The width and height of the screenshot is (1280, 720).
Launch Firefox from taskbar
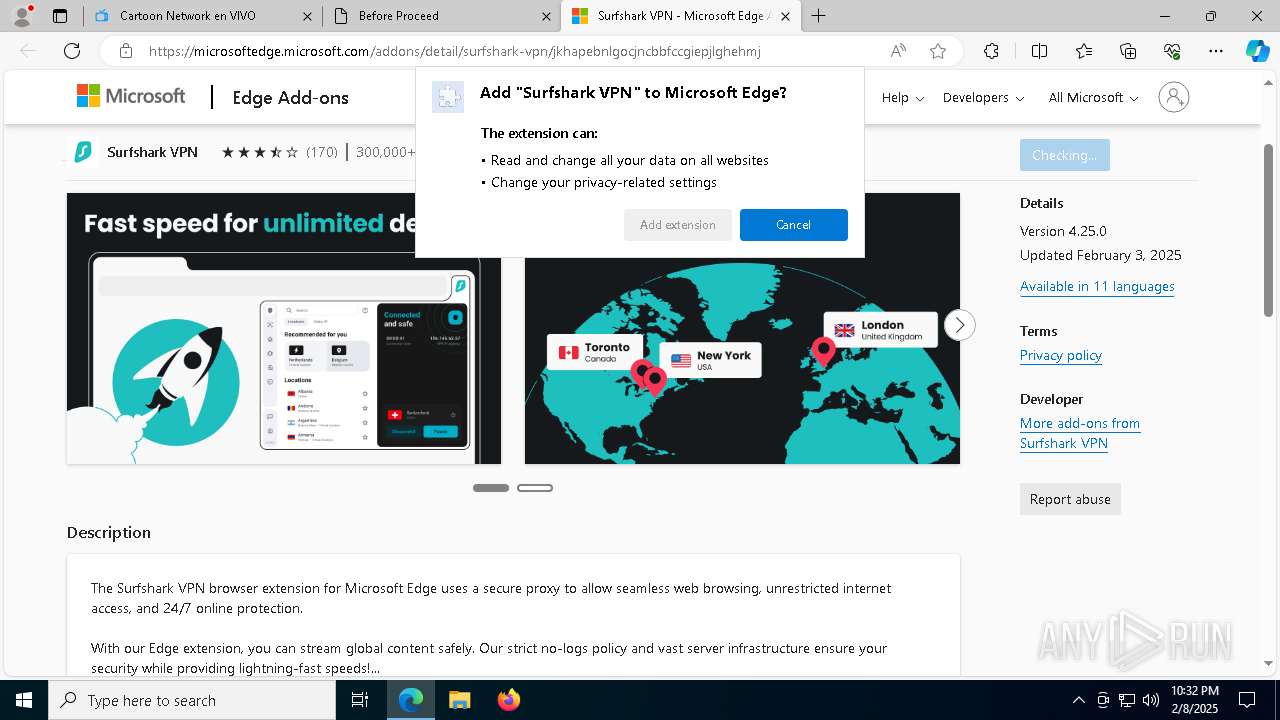coord(509,700)
